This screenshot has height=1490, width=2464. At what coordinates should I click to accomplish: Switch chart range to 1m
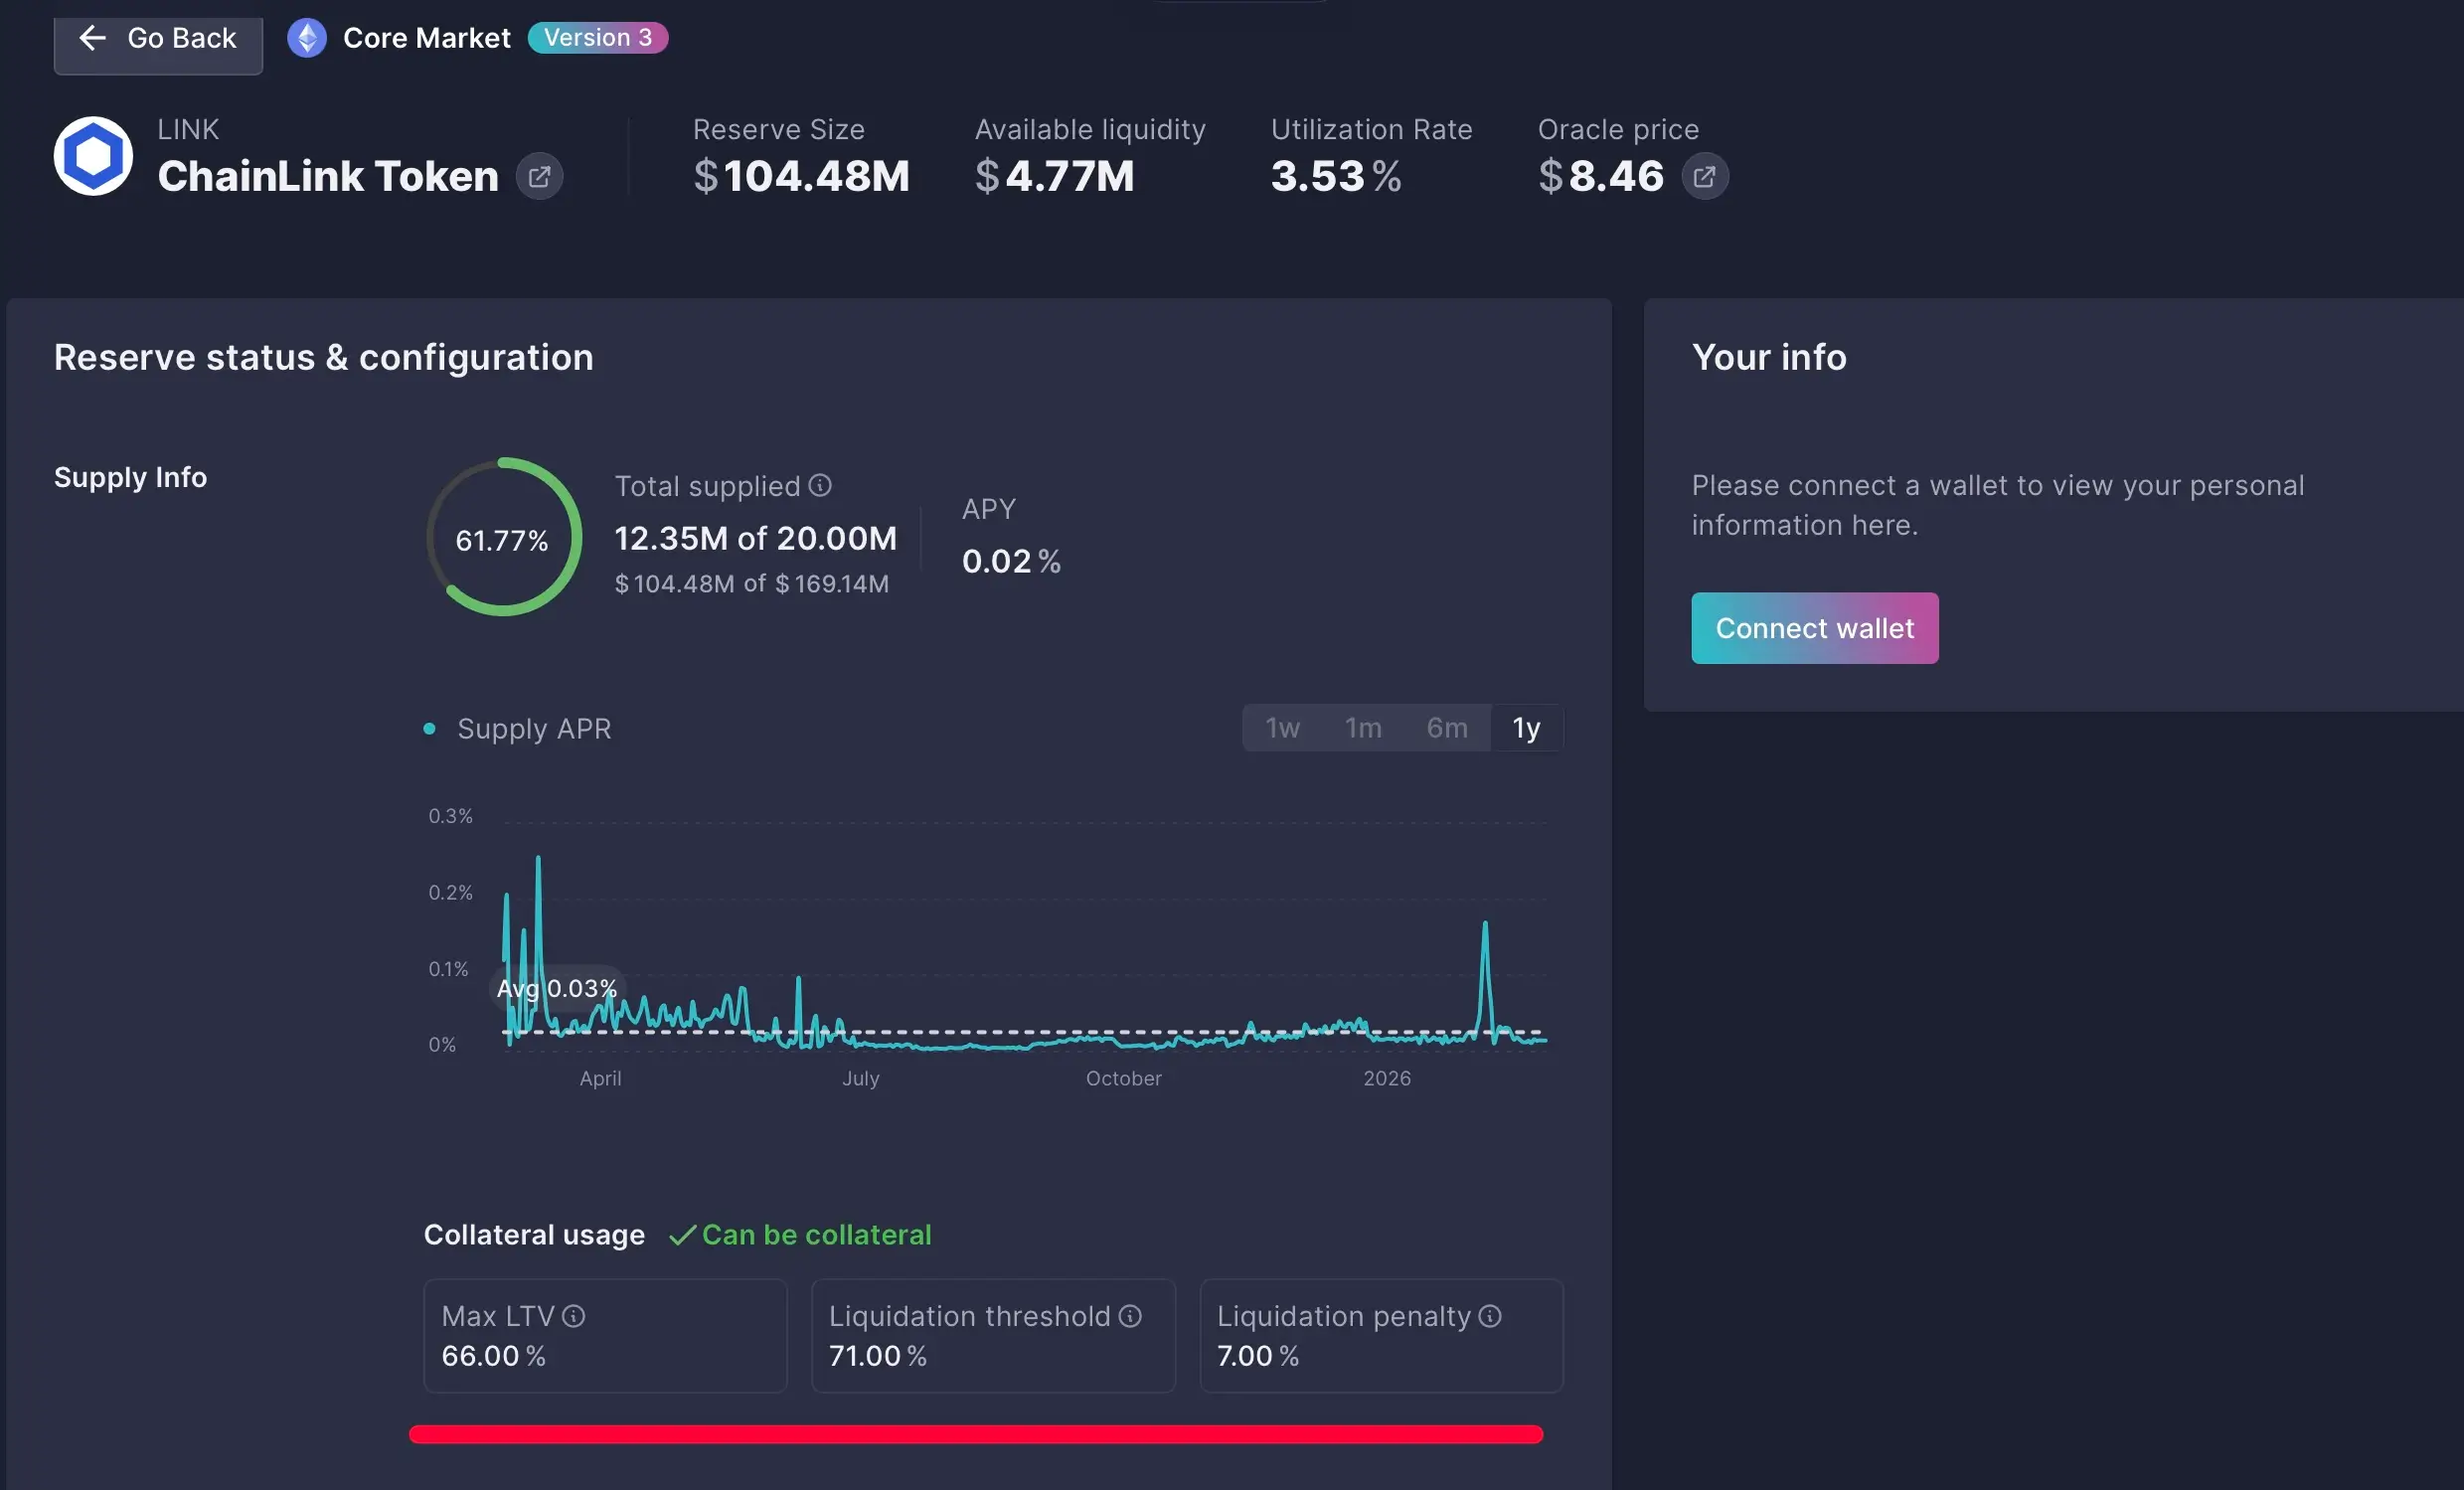click(1363, 728)
